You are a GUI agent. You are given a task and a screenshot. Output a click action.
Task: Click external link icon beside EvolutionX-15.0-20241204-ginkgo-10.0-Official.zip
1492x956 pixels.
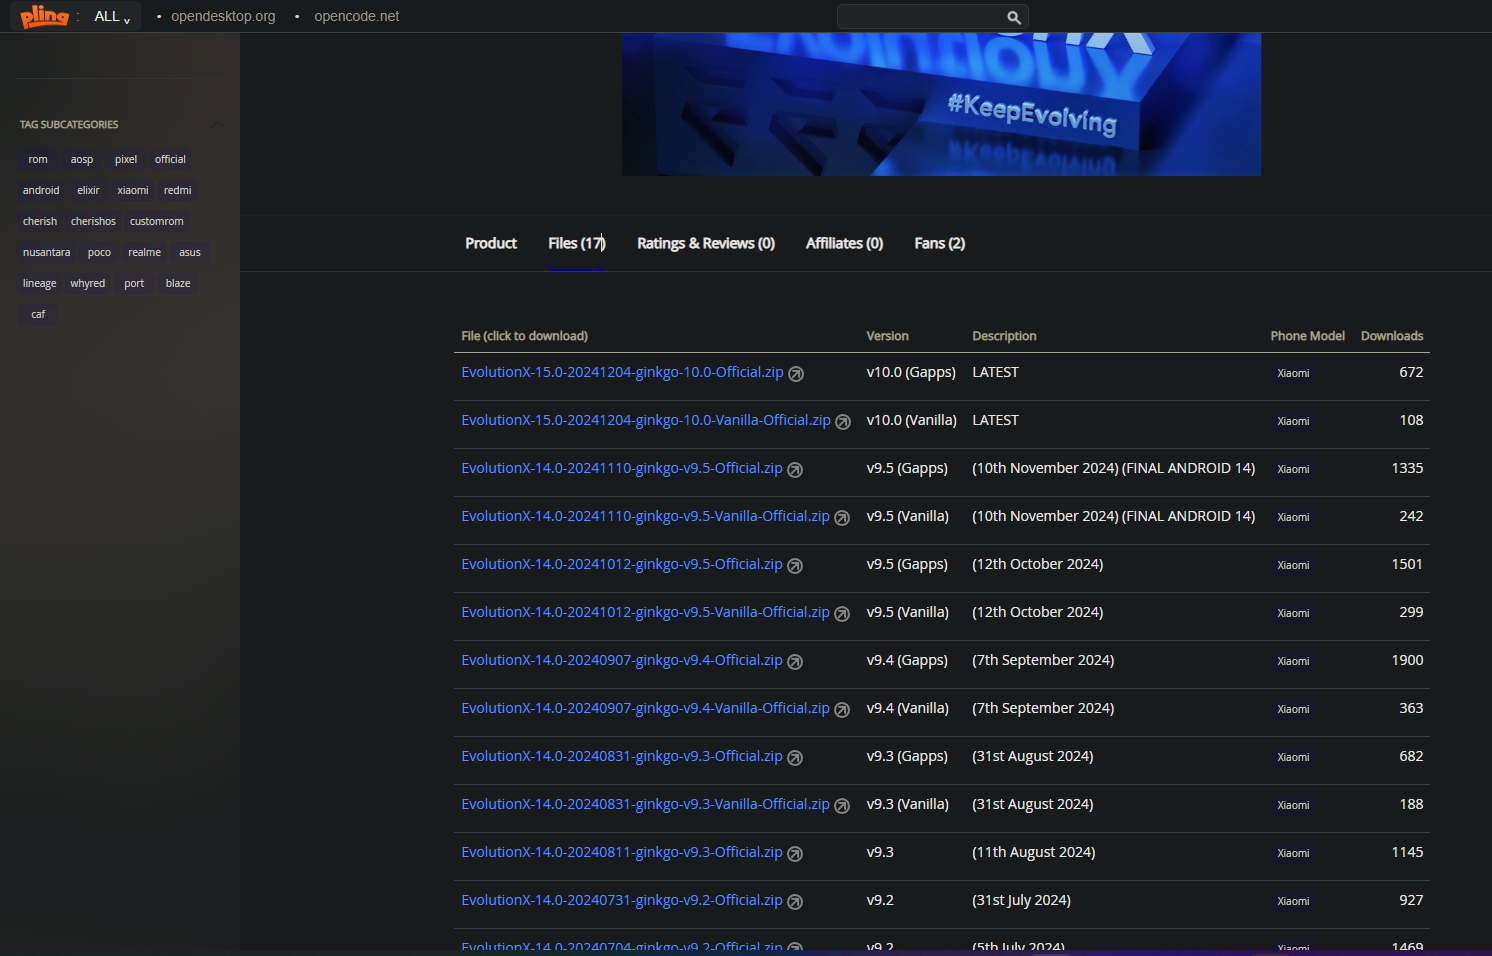pos(796,374)
